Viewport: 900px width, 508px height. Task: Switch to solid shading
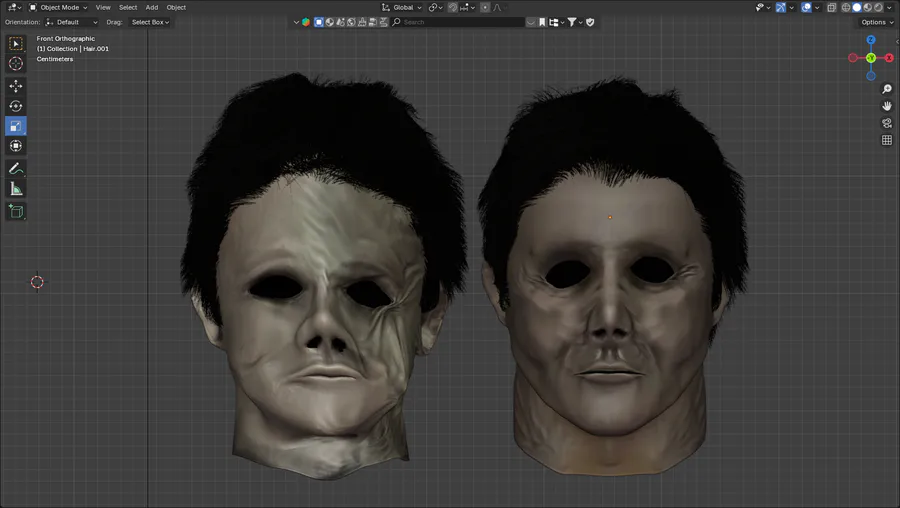[x=857, y=7]
